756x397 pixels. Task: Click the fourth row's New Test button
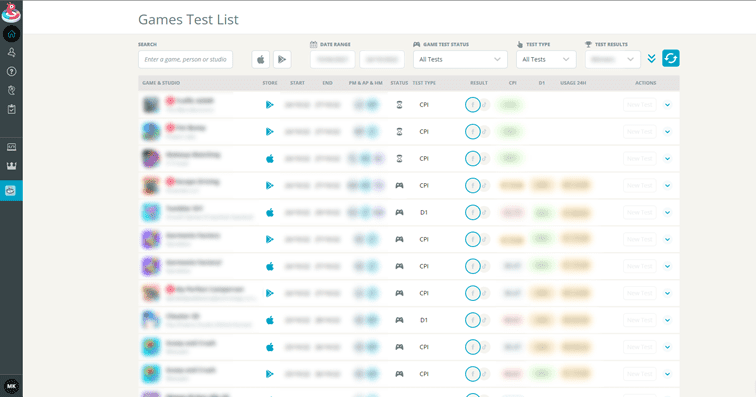[640, 186]
